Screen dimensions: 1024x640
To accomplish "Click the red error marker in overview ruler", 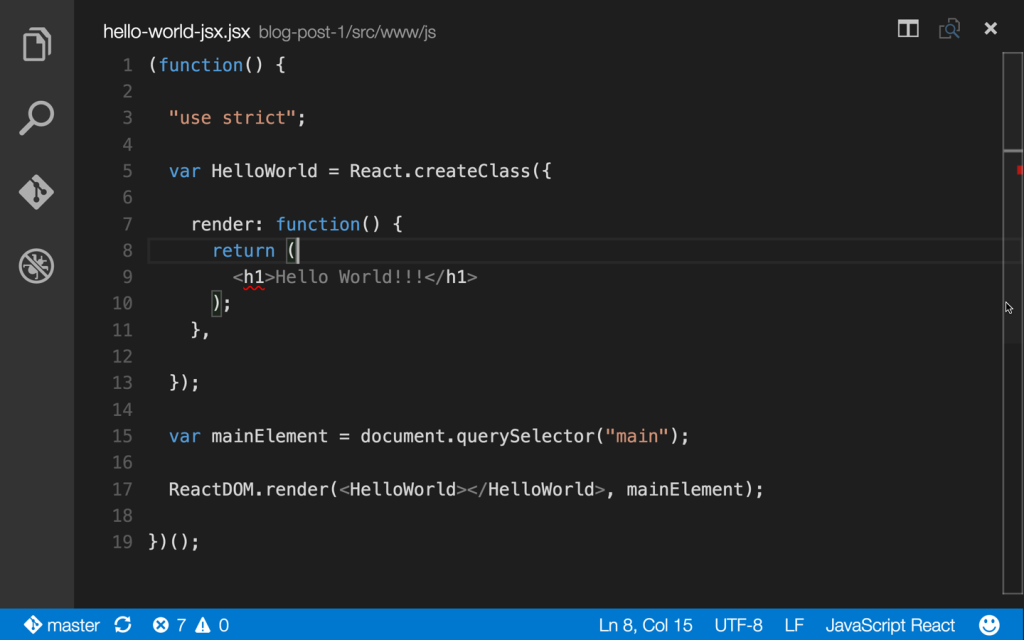I will click(1019, 170).
